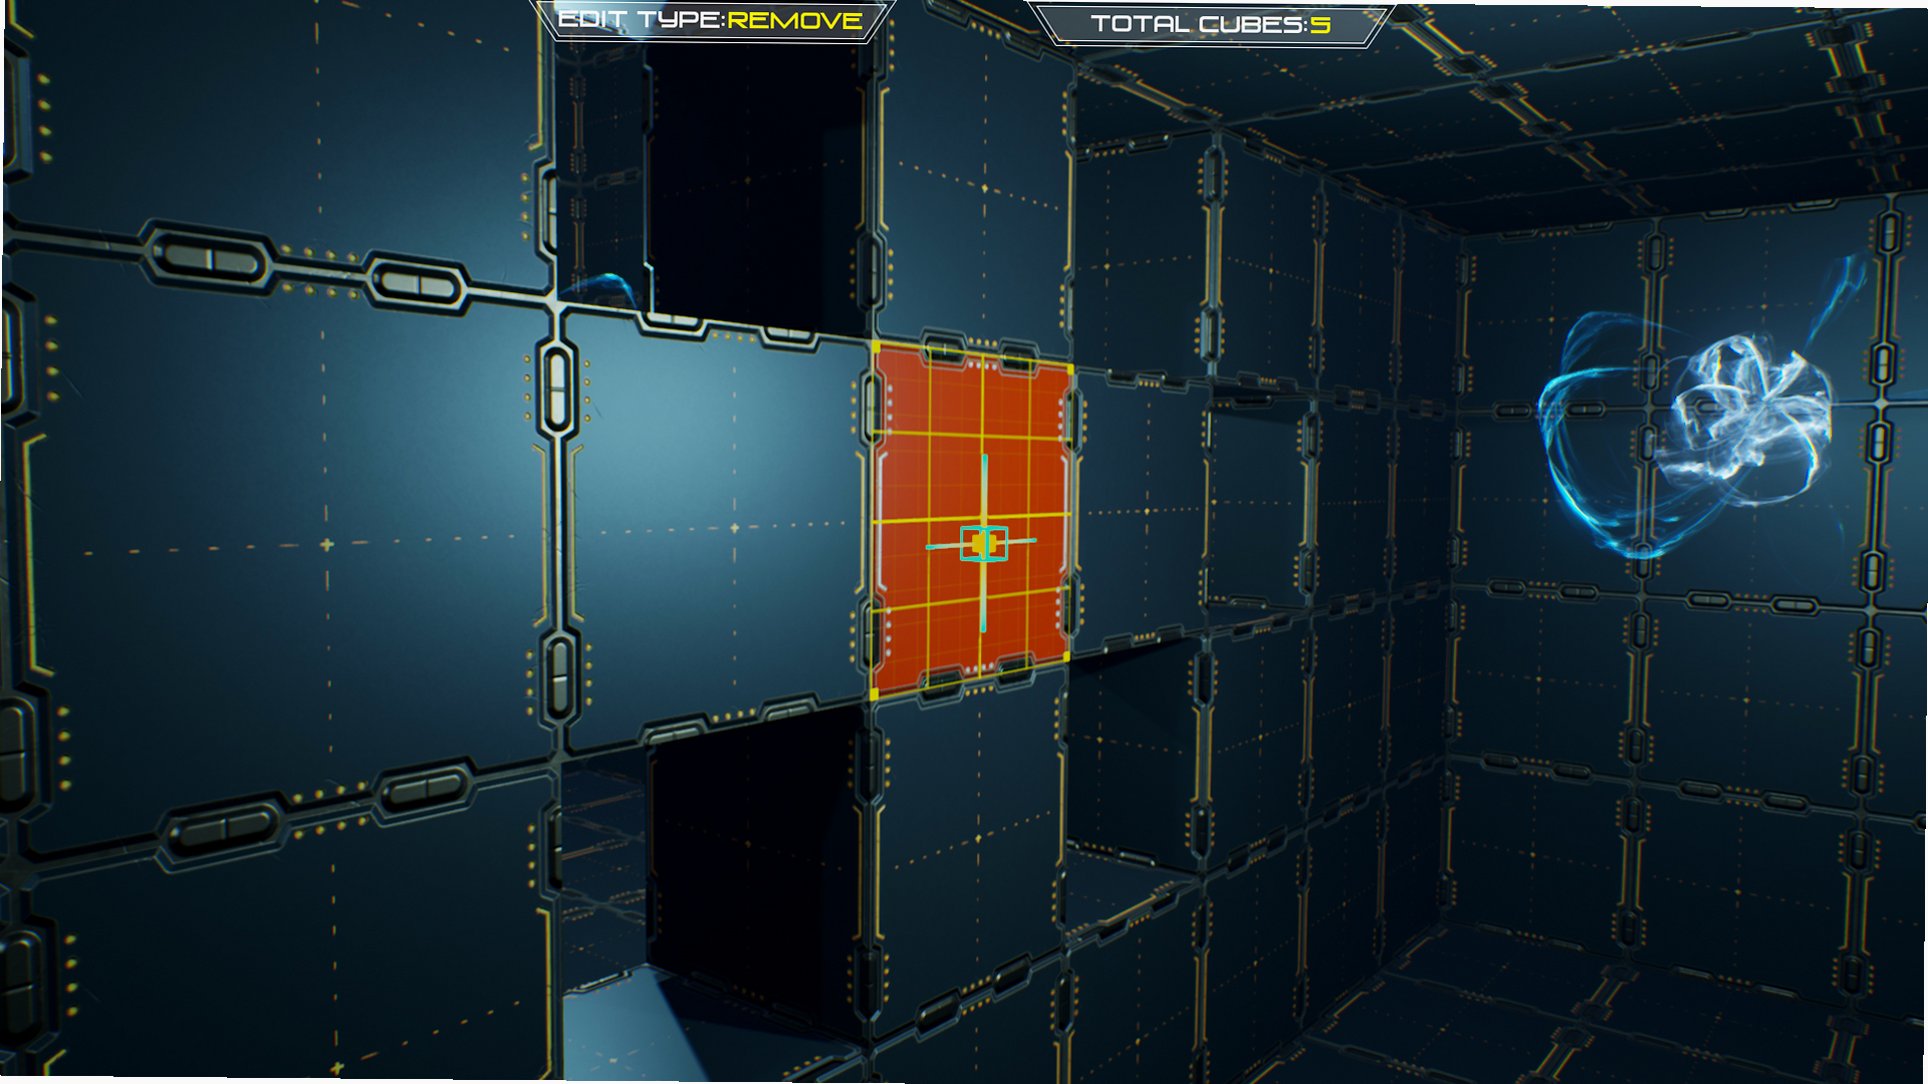1928x1084 pixels.
Task: Click the top-right yellow corner of red selection
Action: coord(1070,369)
